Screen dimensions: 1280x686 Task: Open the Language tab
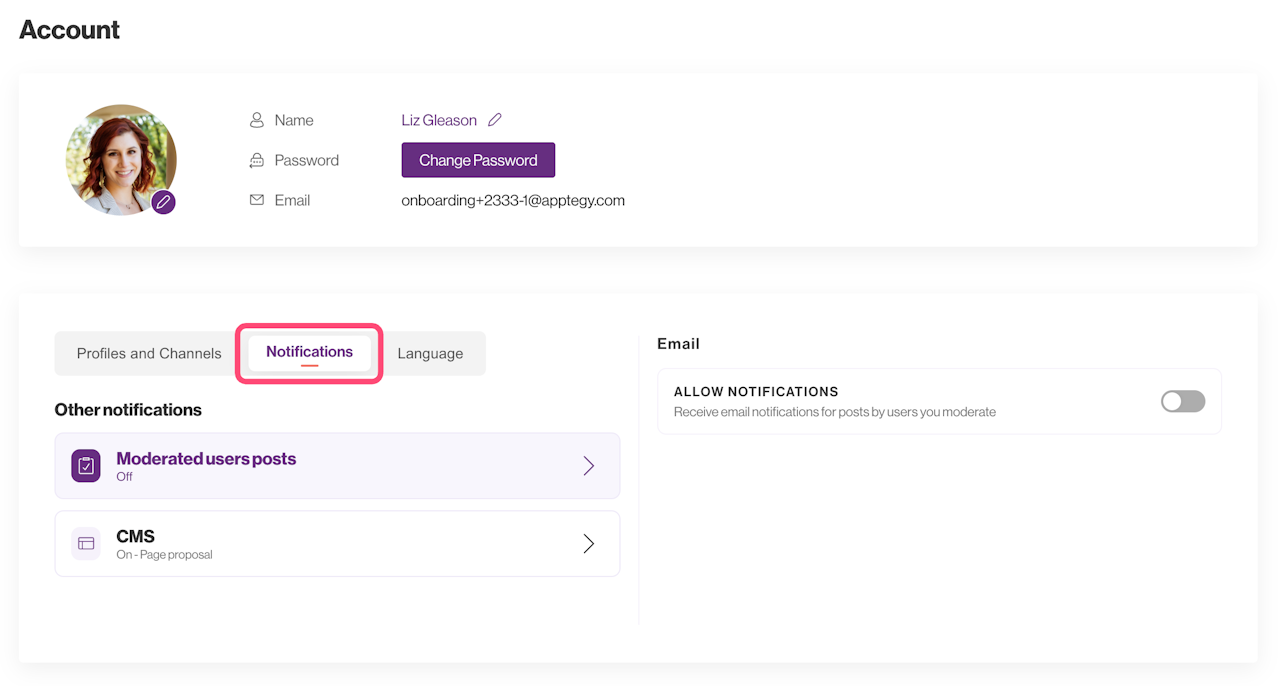pyautogui.click(x=430, y=353)
